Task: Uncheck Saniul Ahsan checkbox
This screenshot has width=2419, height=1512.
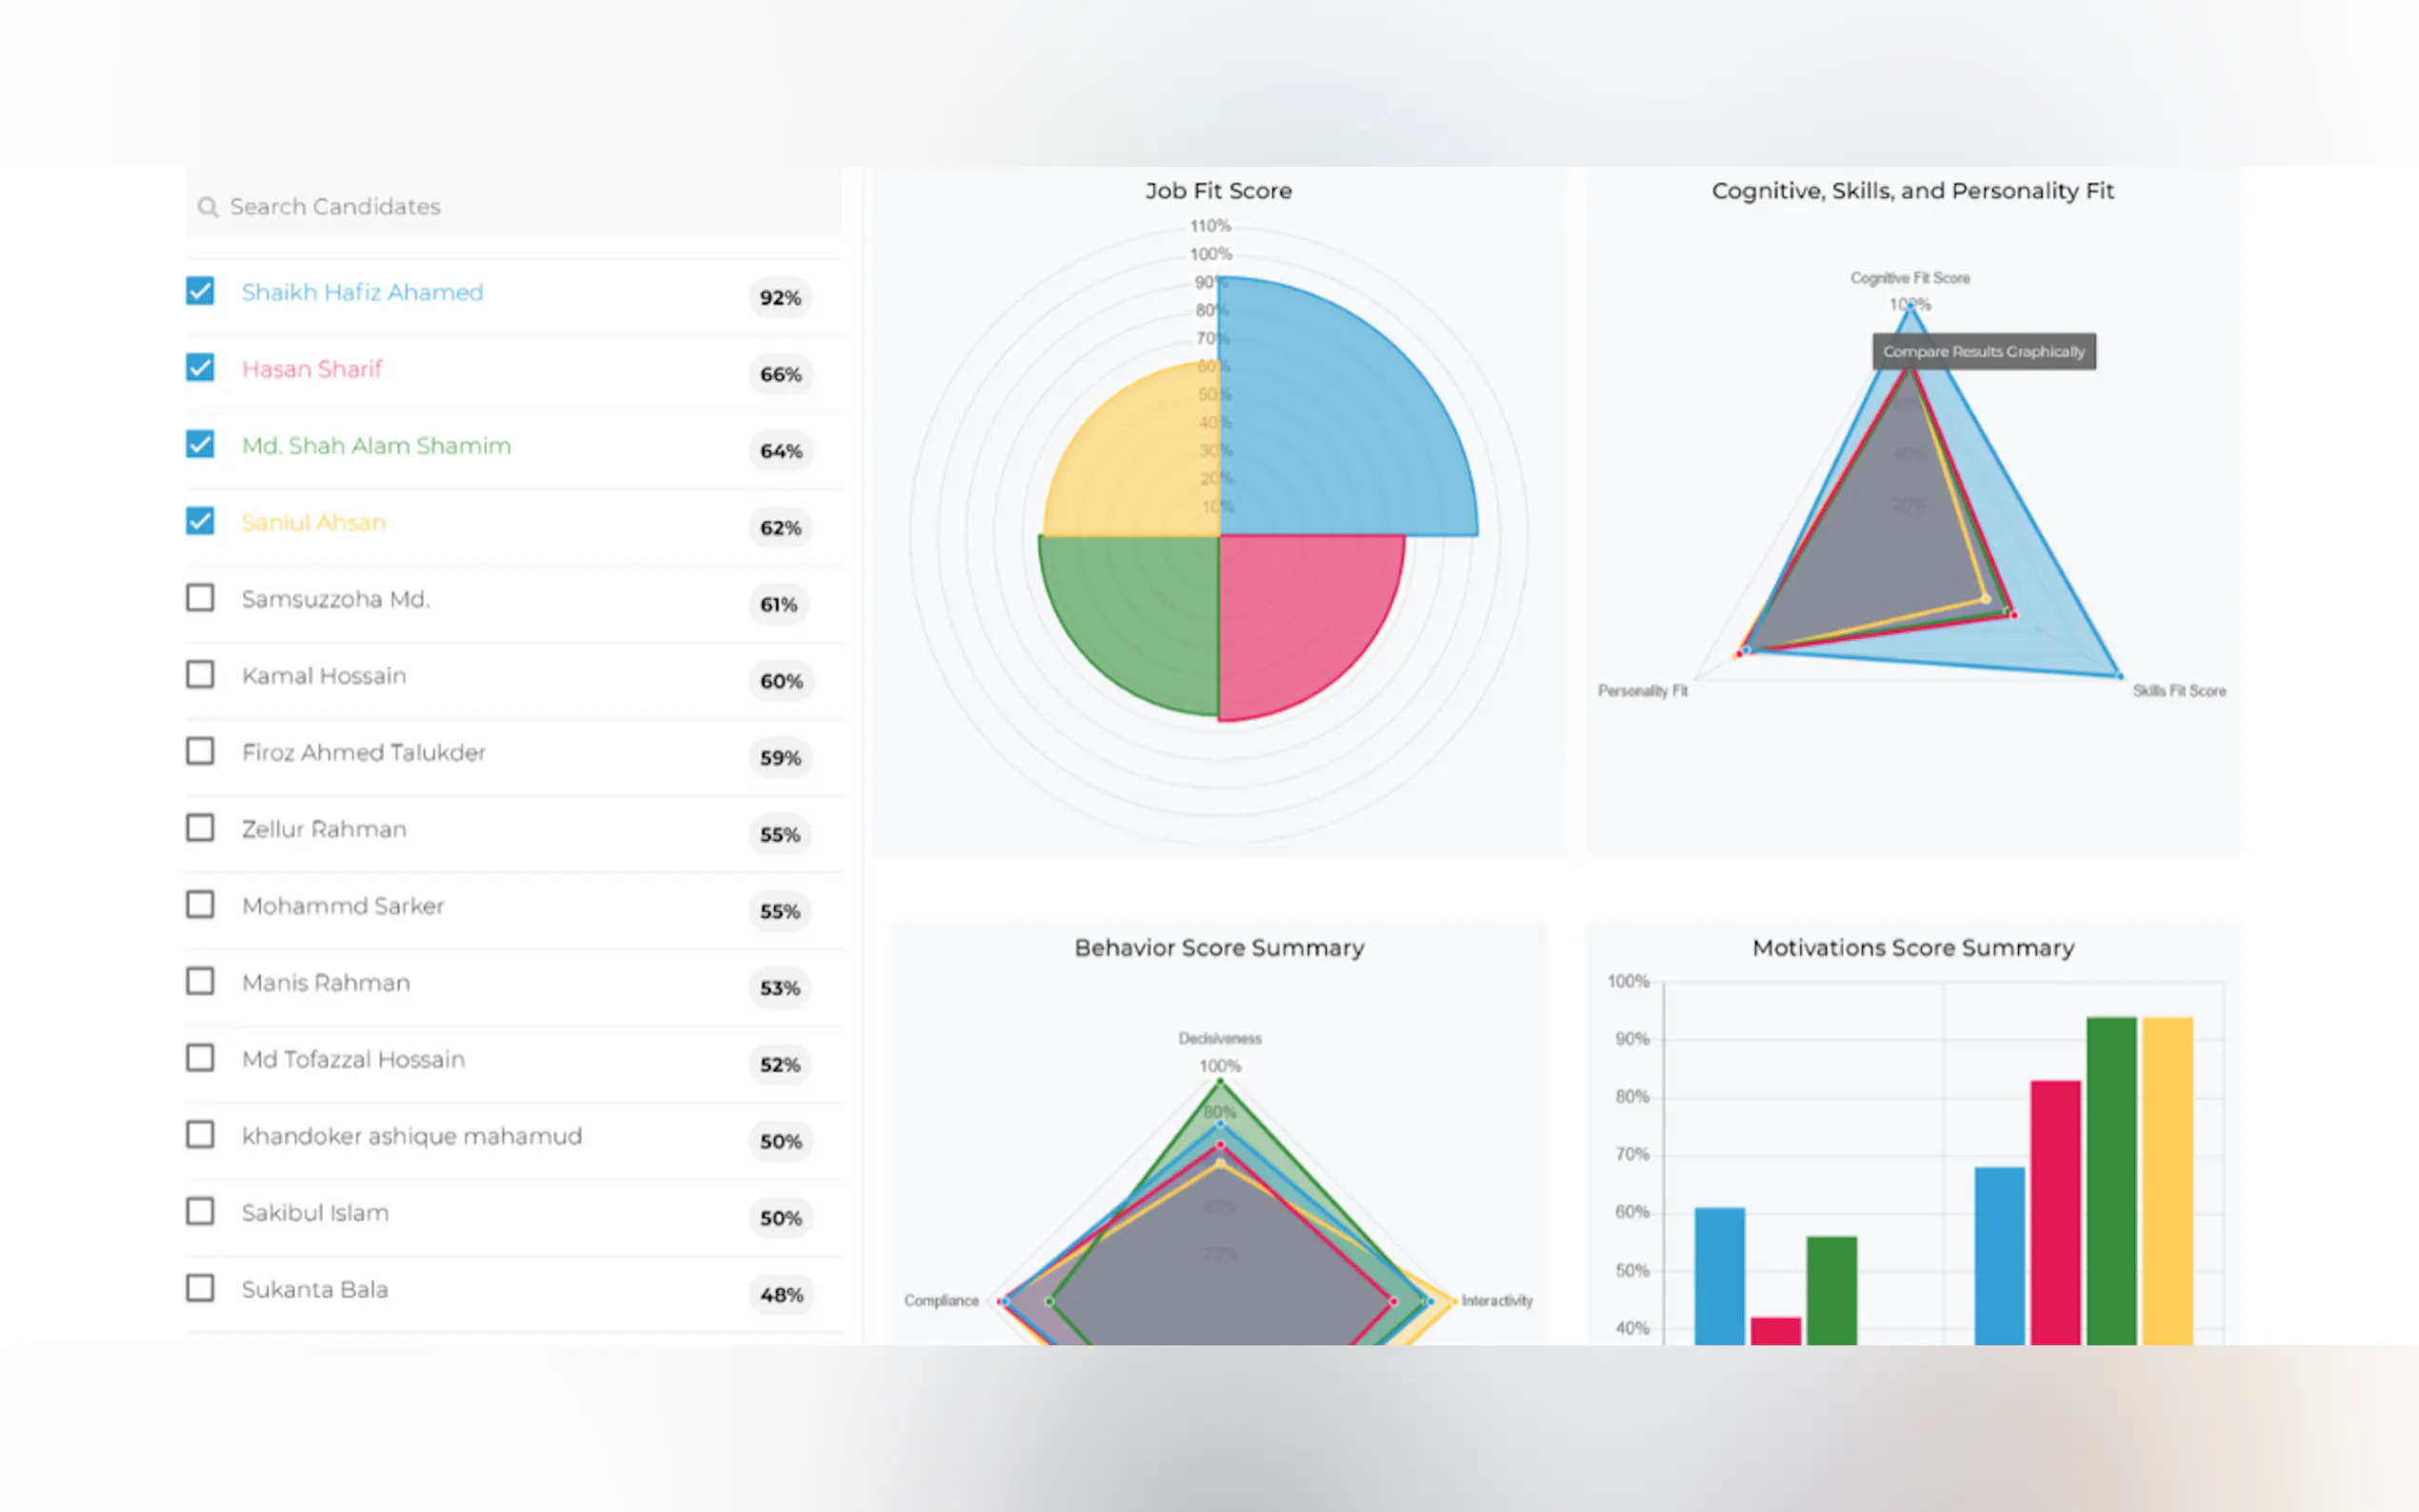Action: point(200,521)
